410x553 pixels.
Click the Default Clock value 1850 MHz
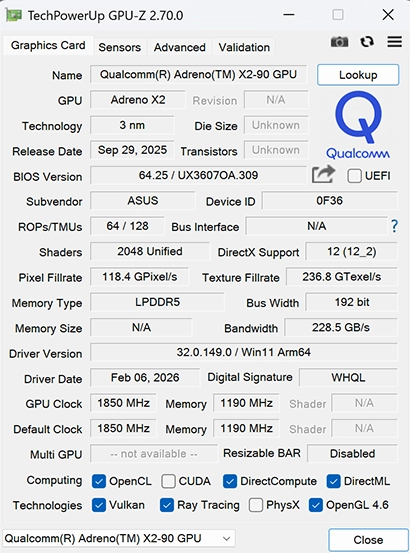click(x=123, y=429)
